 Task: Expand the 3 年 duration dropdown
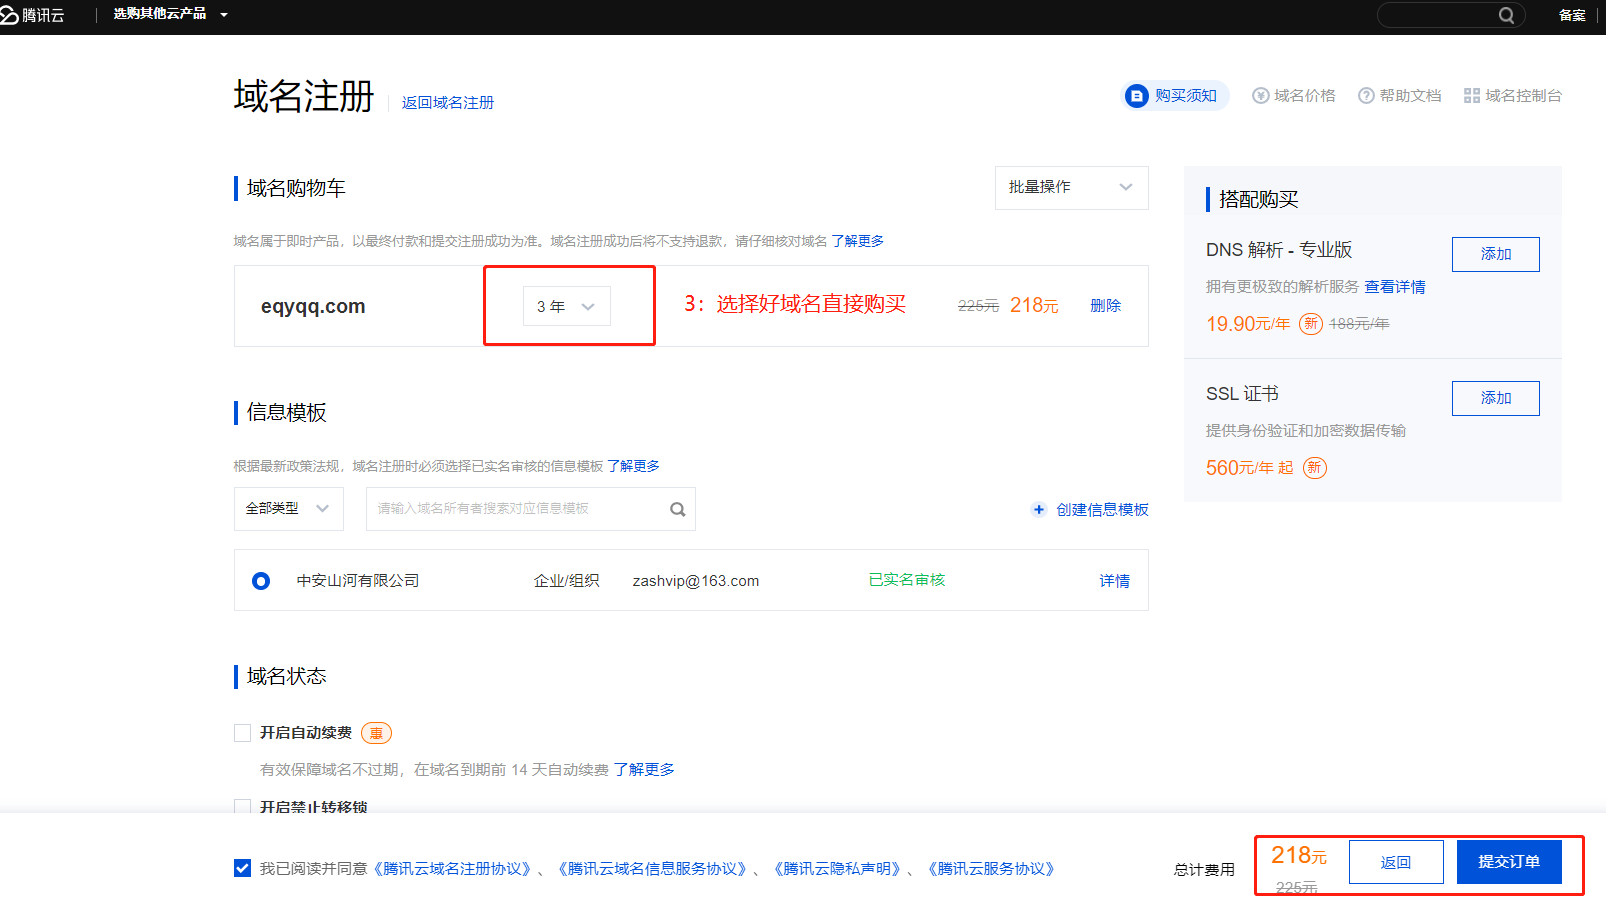coord(566,306)
